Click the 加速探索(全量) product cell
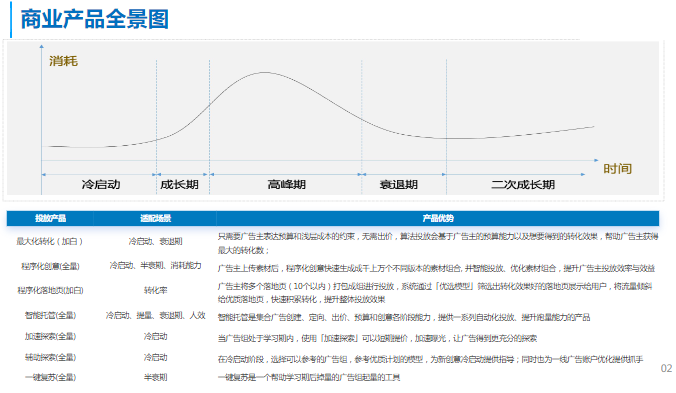Screen dimensions: 676x393 [x=50, y=336]
